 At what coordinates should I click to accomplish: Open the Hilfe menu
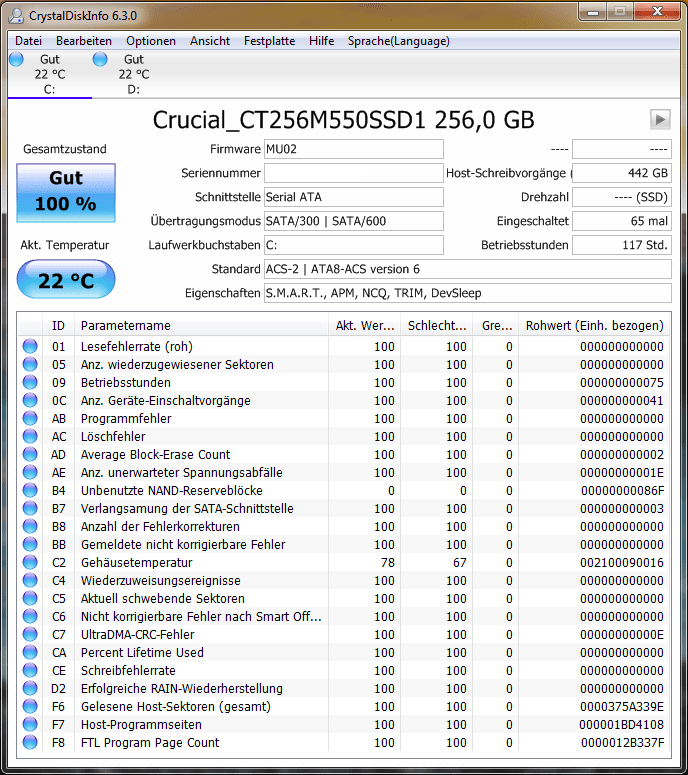[321, 41]
